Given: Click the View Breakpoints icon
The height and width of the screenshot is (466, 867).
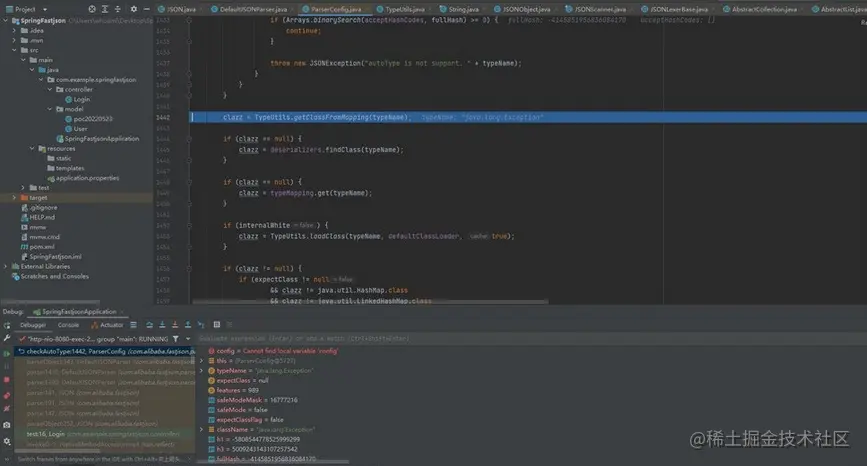Looking at the screenshot, I should coord(7,395).
